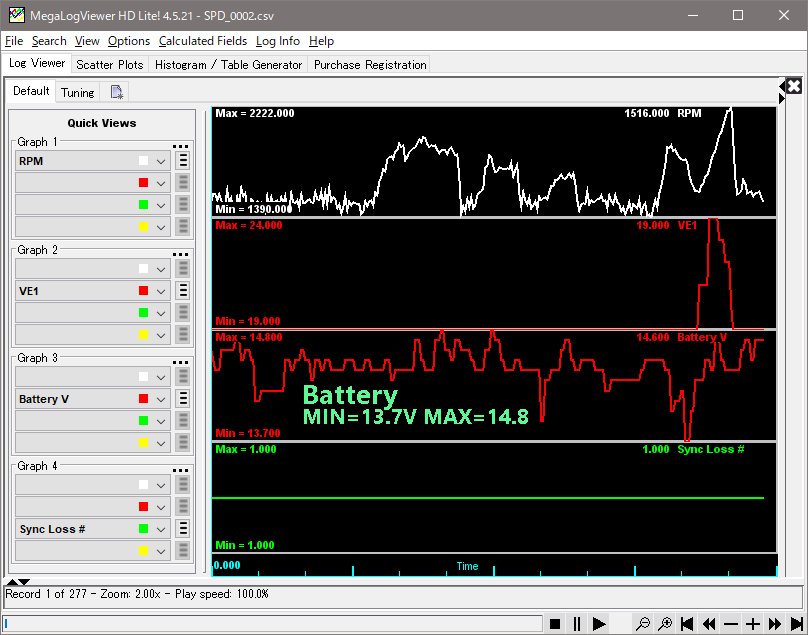Open Graph 3 yellow slot dropdown
The width and height of the screenshot is (808, 635).
(x=161, y=443)
